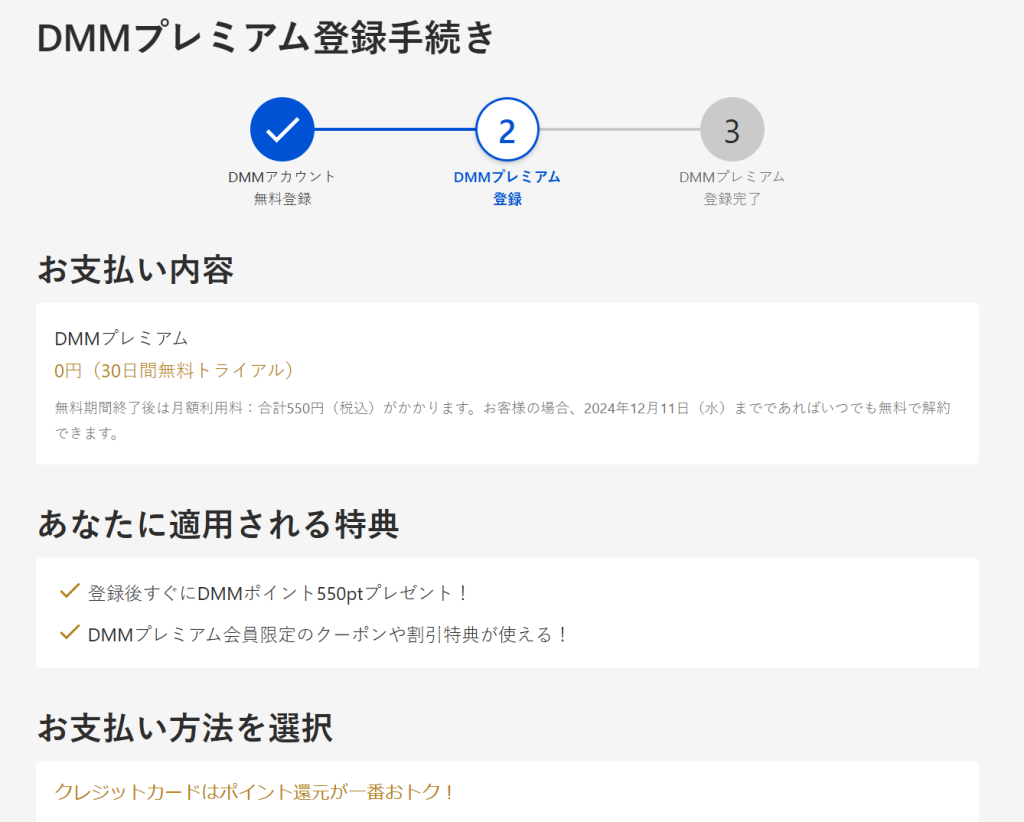The width and height of the screenshot is (1024, 822).
Task: Click blue progress line between steps 1 and 2
Action: pyautogui.click(x=395, y=129)
